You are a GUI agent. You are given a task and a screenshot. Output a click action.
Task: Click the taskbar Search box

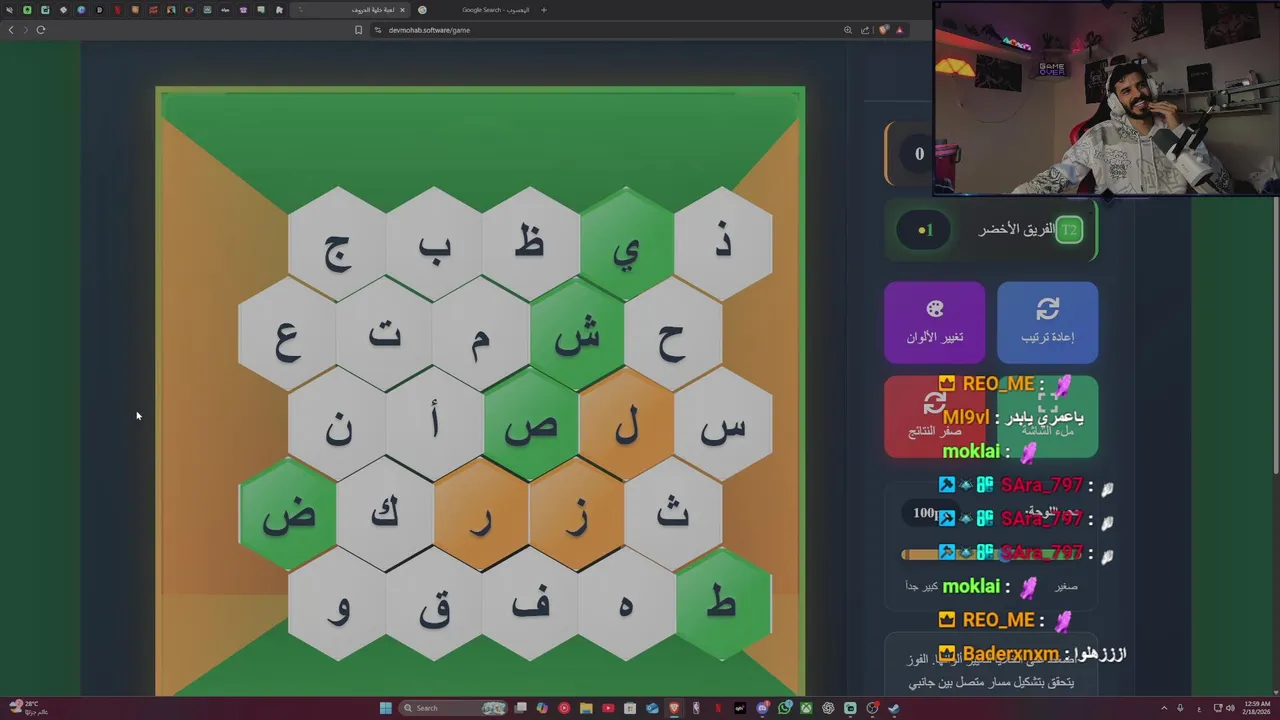[x=453, y=708]
